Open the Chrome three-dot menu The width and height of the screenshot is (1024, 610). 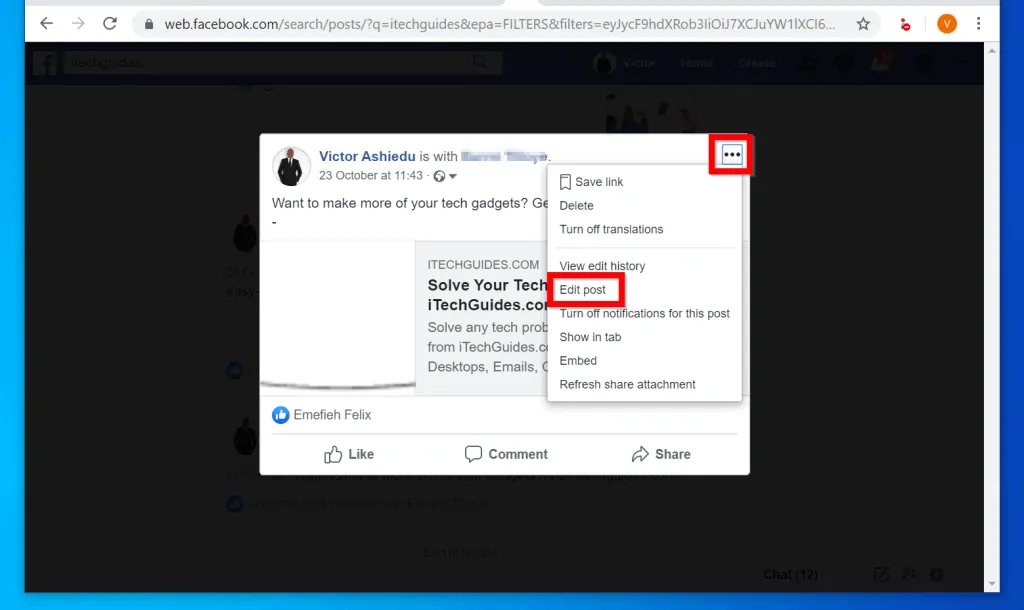[978, 23]
